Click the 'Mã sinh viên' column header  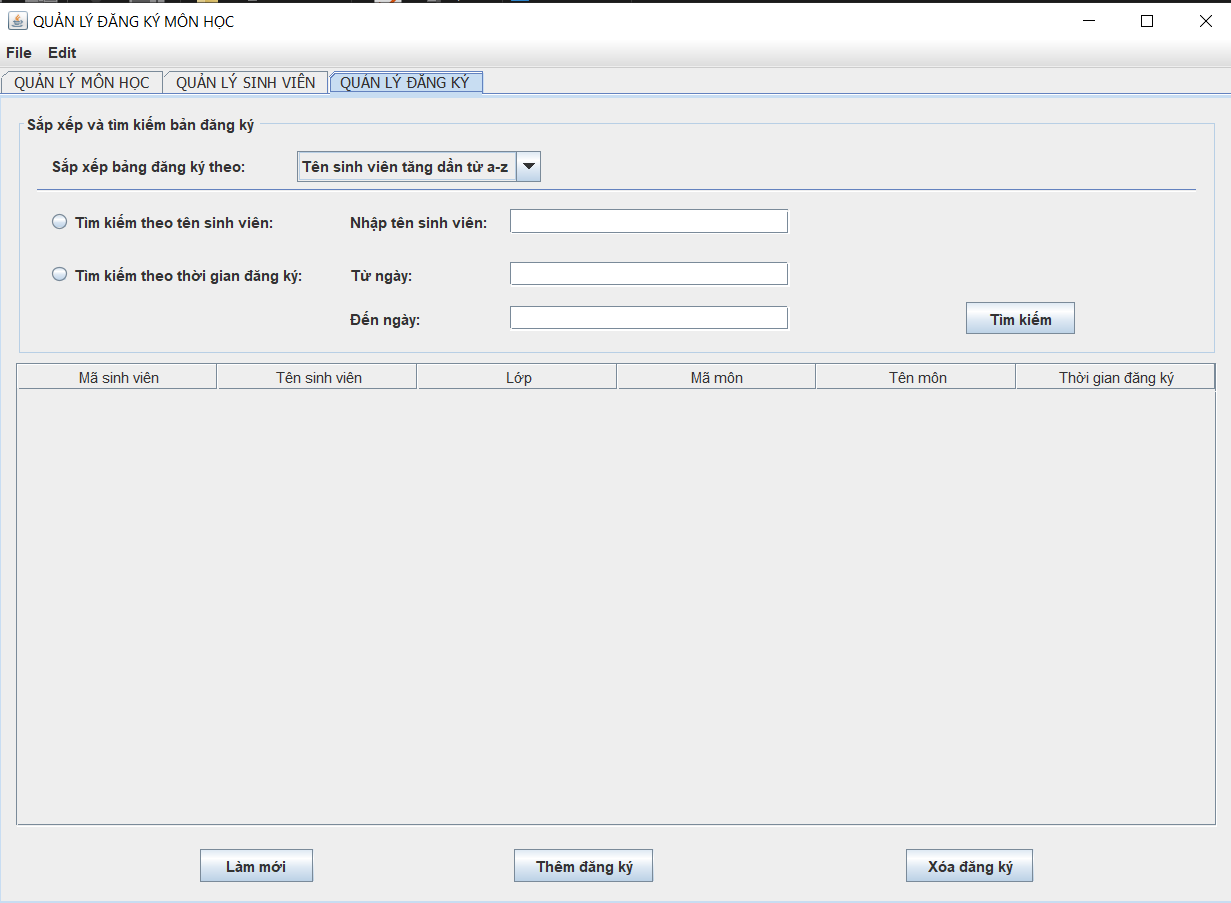pos(118,377)
